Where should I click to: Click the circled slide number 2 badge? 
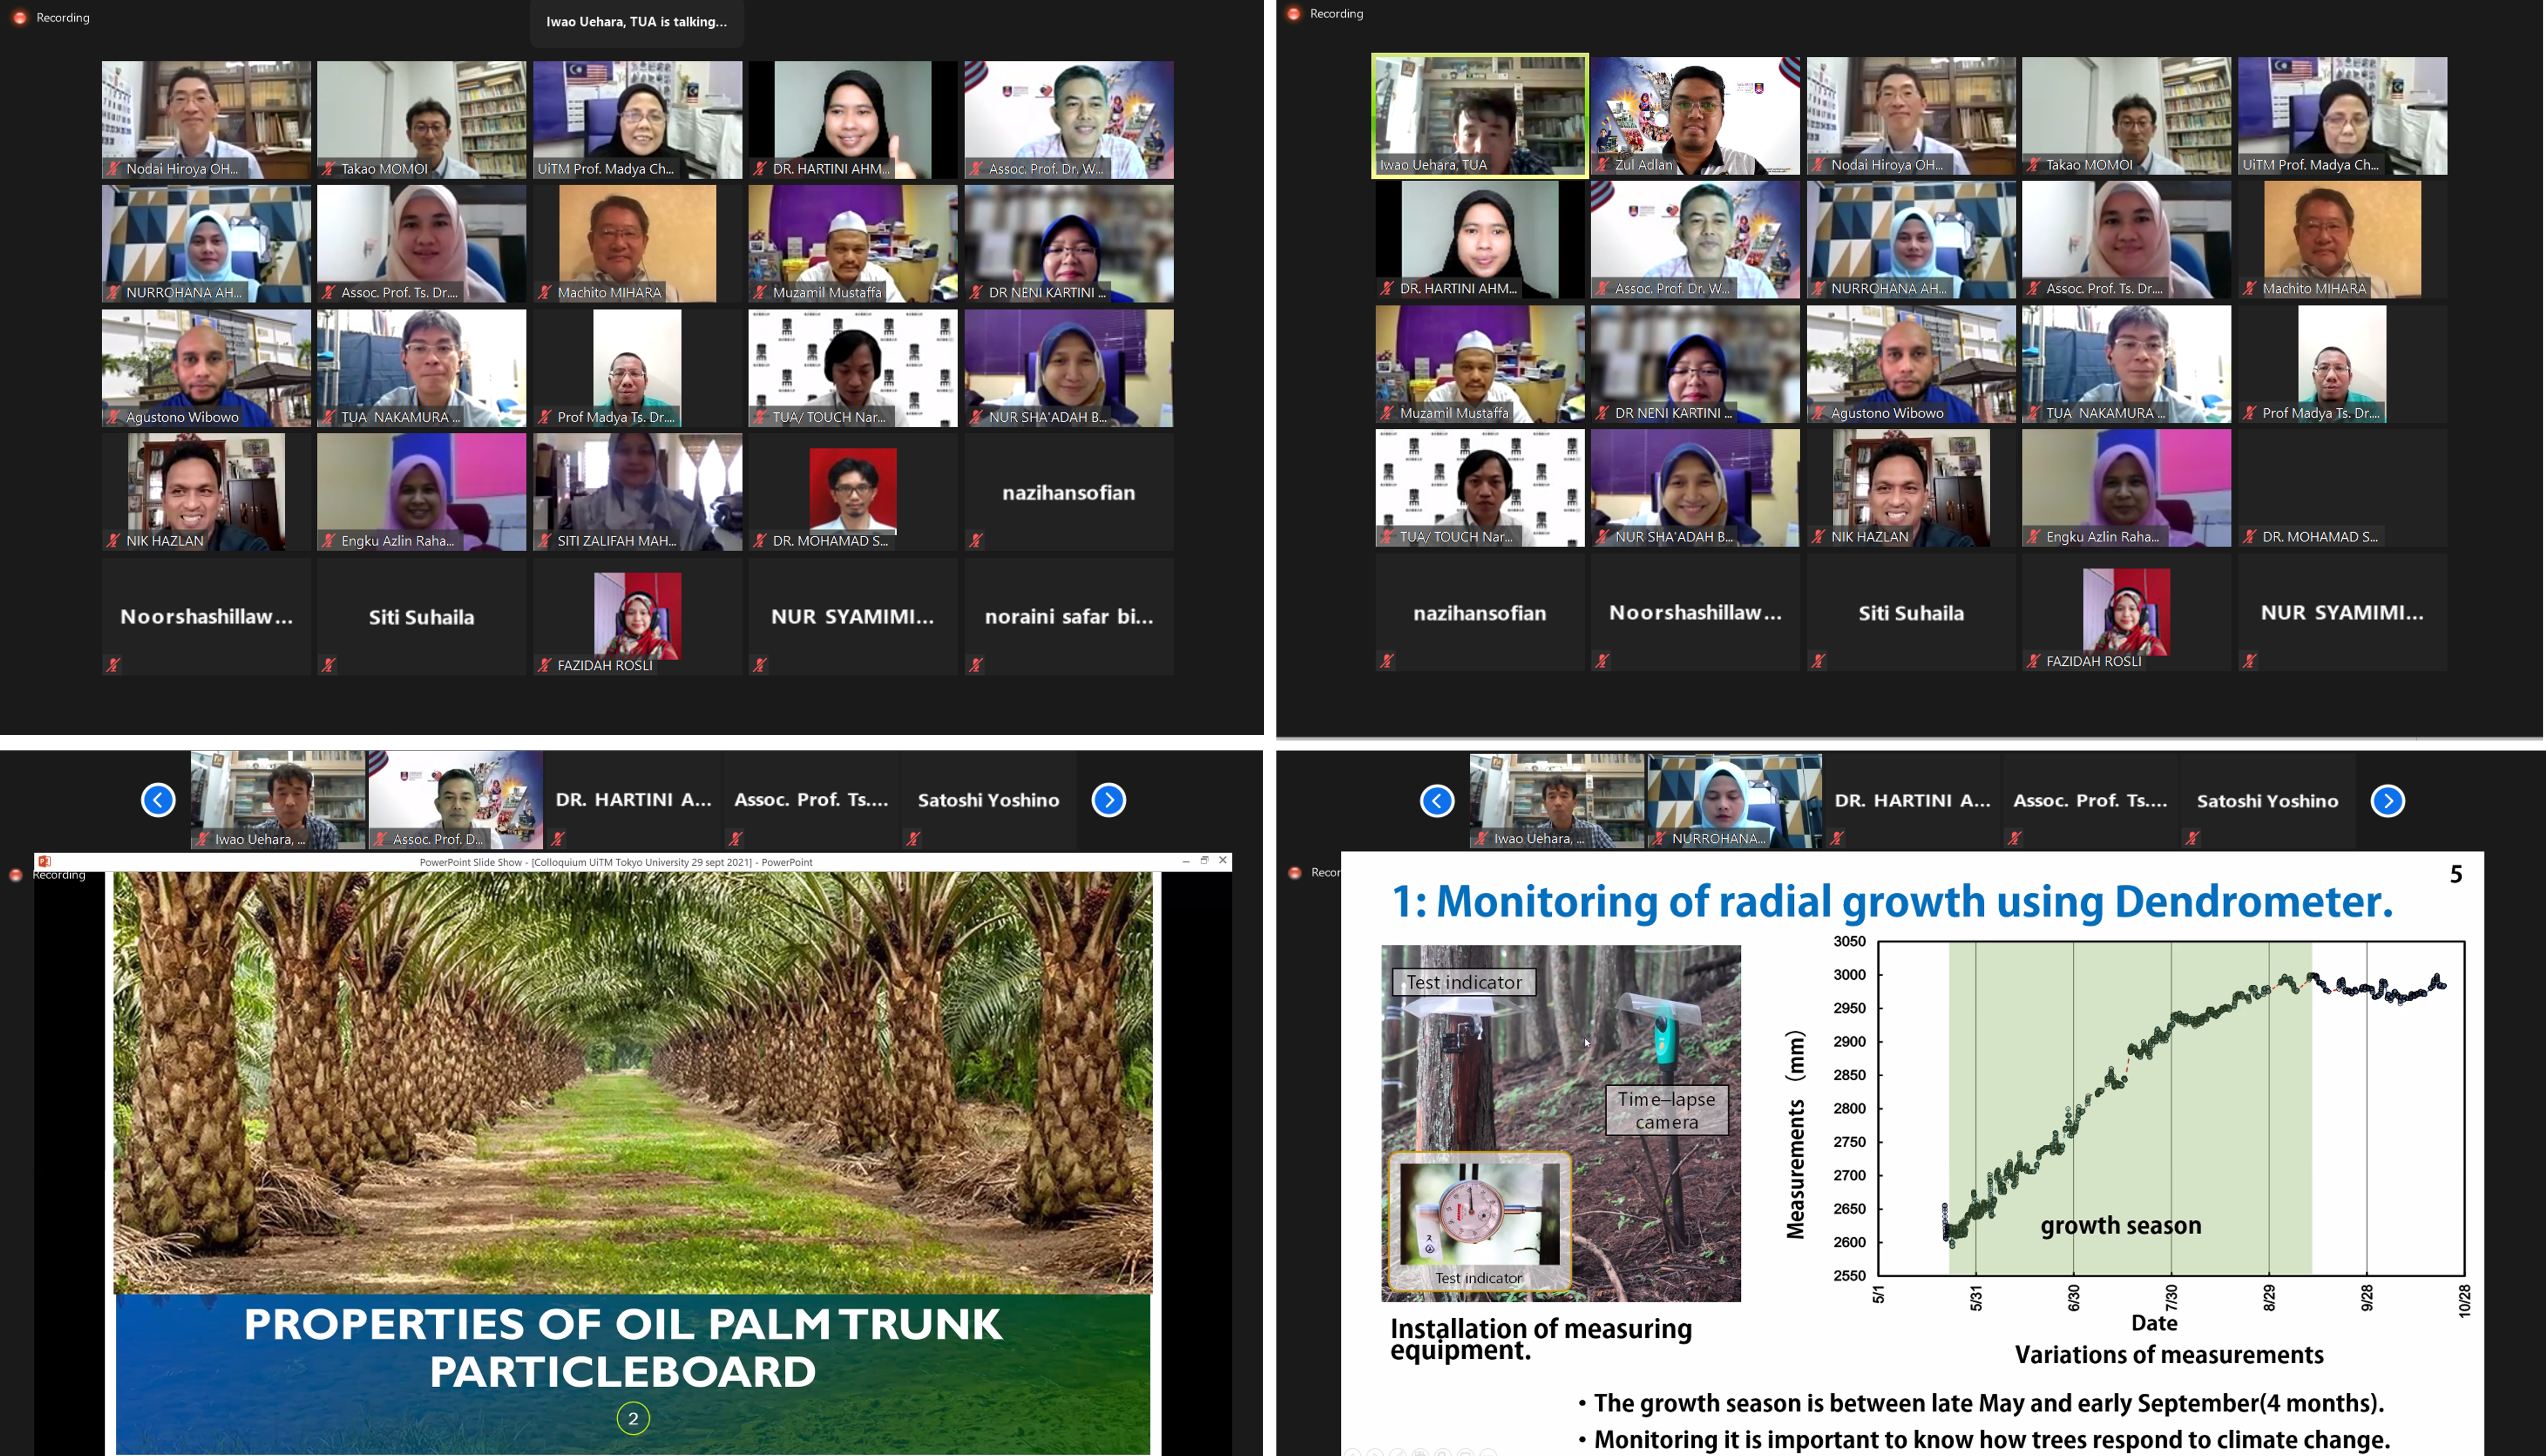tap(633, 1418)
